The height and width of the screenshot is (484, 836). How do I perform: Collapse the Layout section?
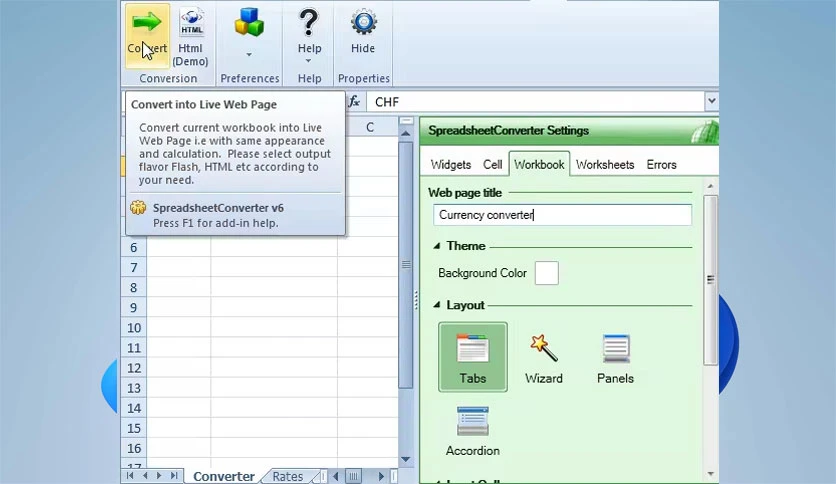pyautogui.click(x=437, y=305)
